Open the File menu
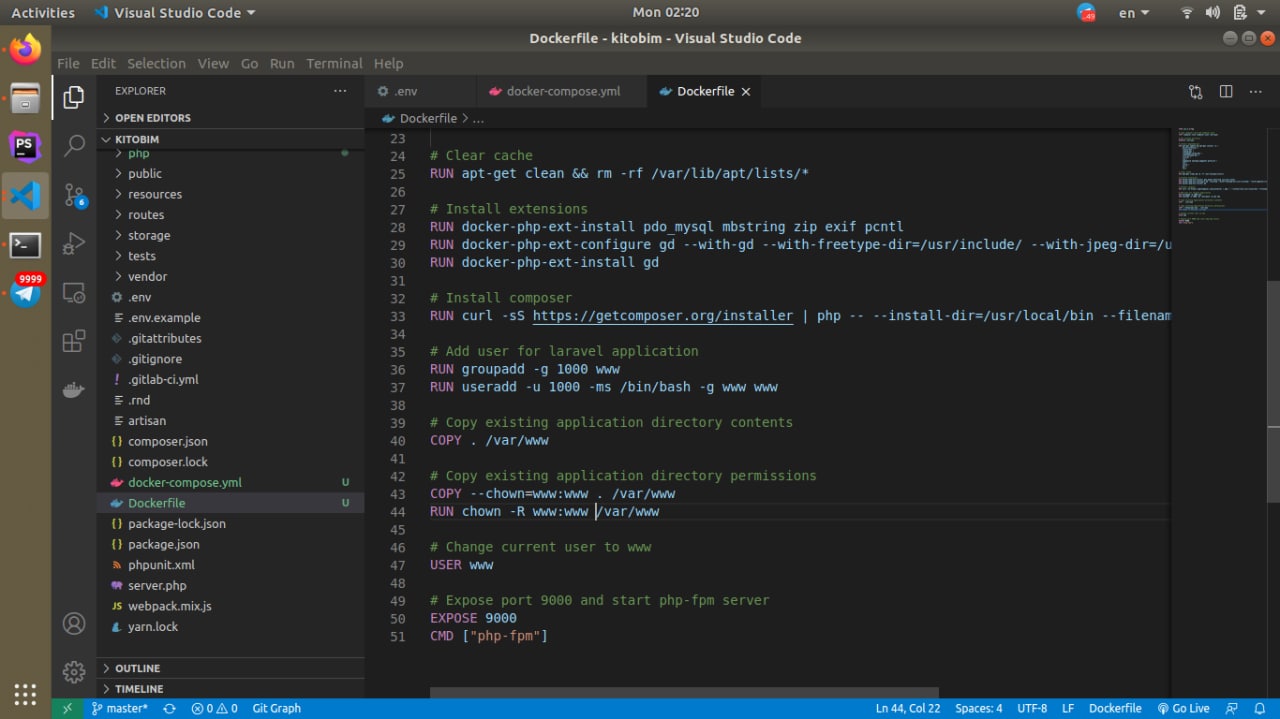 click(68, 63)
